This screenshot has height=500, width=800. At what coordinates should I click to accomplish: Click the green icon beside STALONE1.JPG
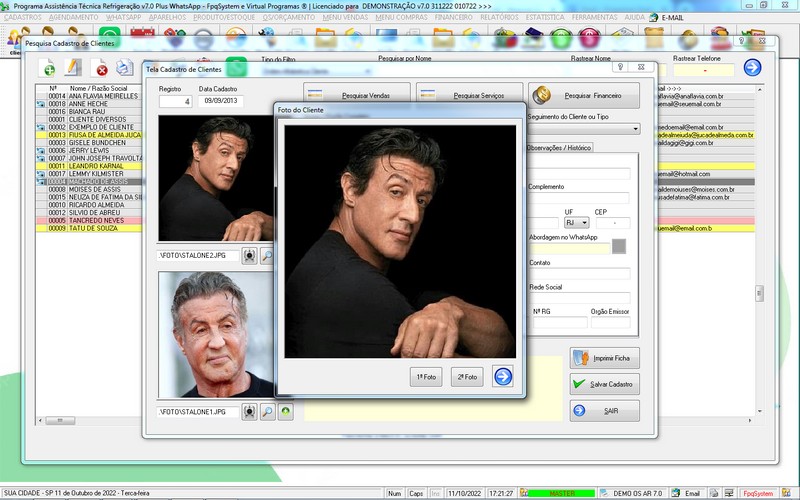point(286,411)
